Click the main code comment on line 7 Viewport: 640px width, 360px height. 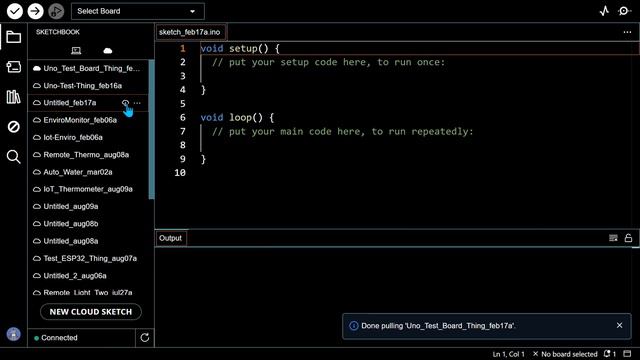pyautogui.click(x=342, y=131)
